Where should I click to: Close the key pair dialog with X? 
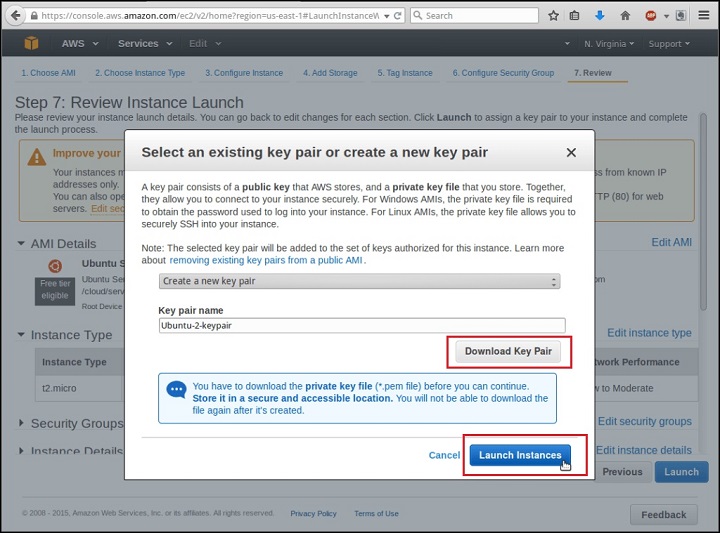[571, 152]
